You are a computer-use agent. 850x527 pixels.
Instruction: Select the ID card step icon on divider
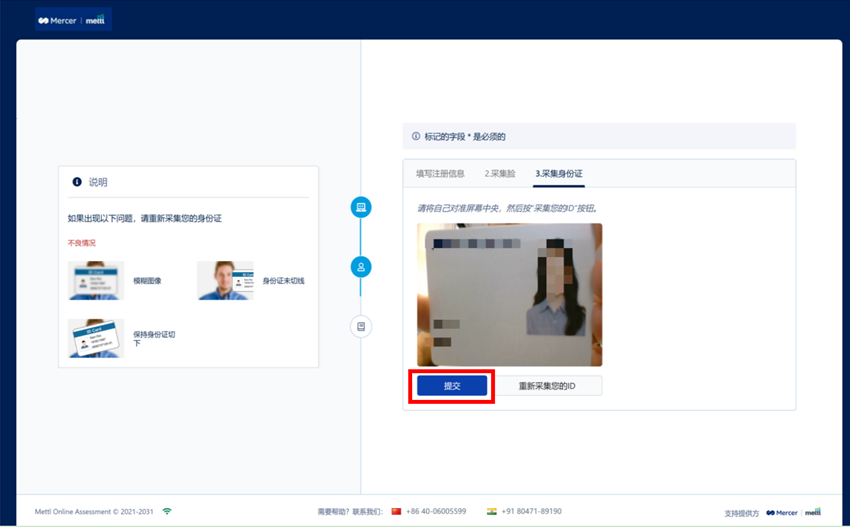point(361,327)
